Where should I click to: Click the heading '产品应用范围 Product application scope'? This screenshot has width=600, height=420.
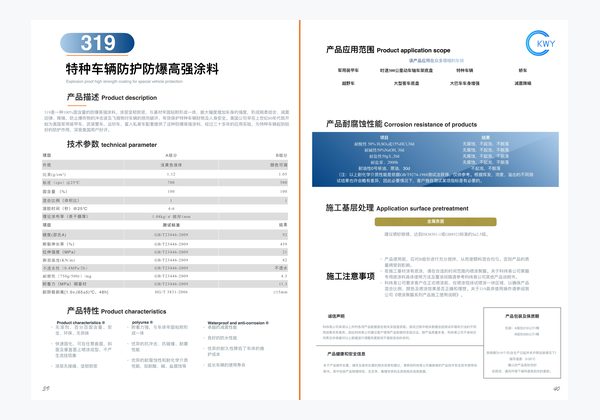(x=388, y=50)
